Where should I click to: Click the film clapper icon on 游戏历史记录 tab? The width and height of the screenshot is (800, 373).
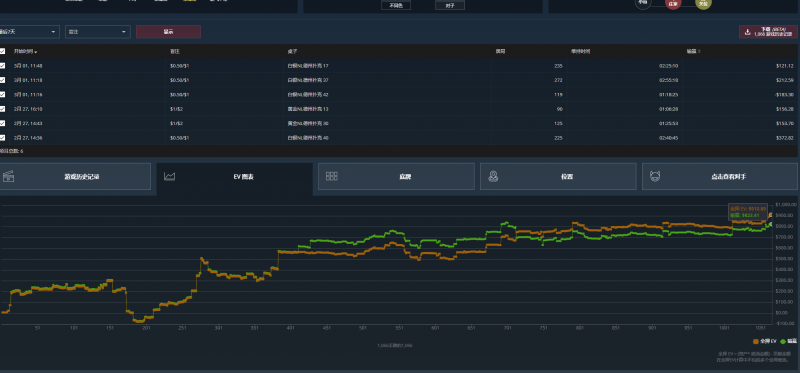coord(8,177)
